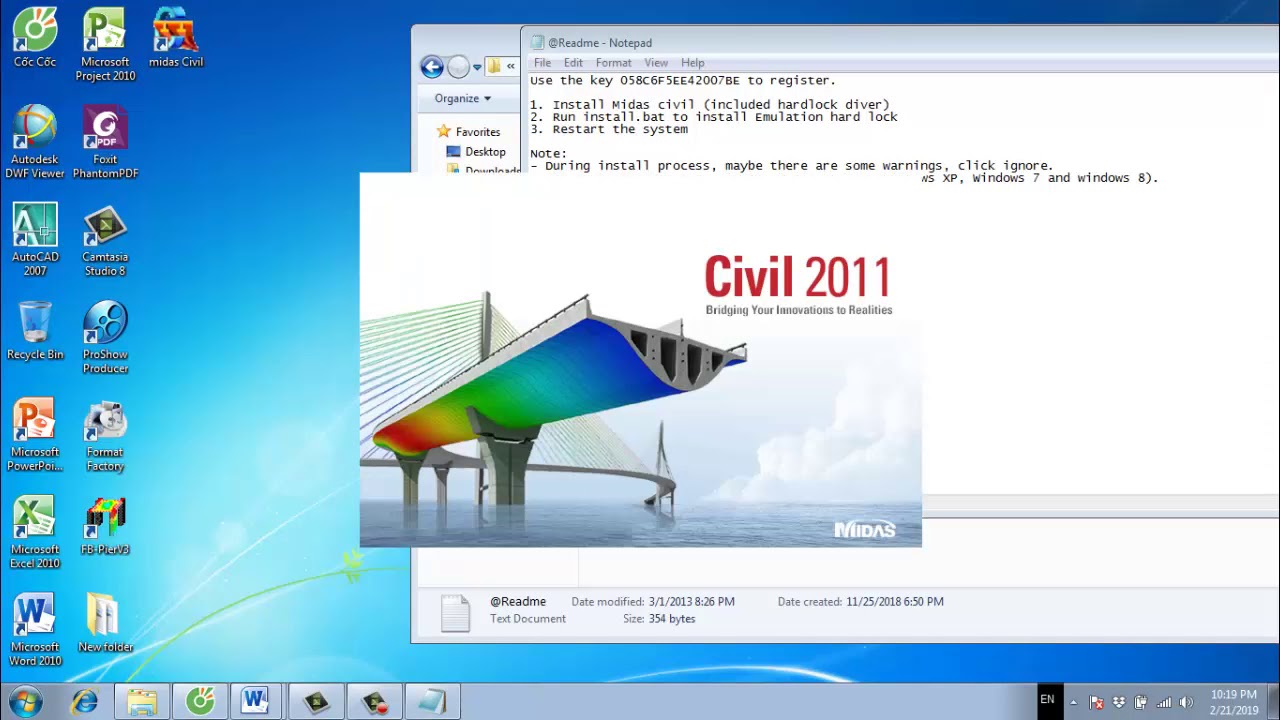Open the Cốc Cốc browser desktop shortcut

35,38
